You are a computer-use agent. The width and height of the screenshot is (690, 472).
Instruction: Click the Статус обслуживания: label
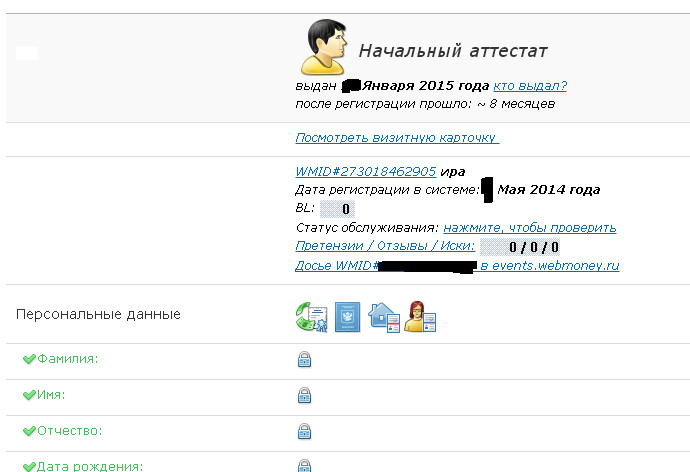(367, 228)
